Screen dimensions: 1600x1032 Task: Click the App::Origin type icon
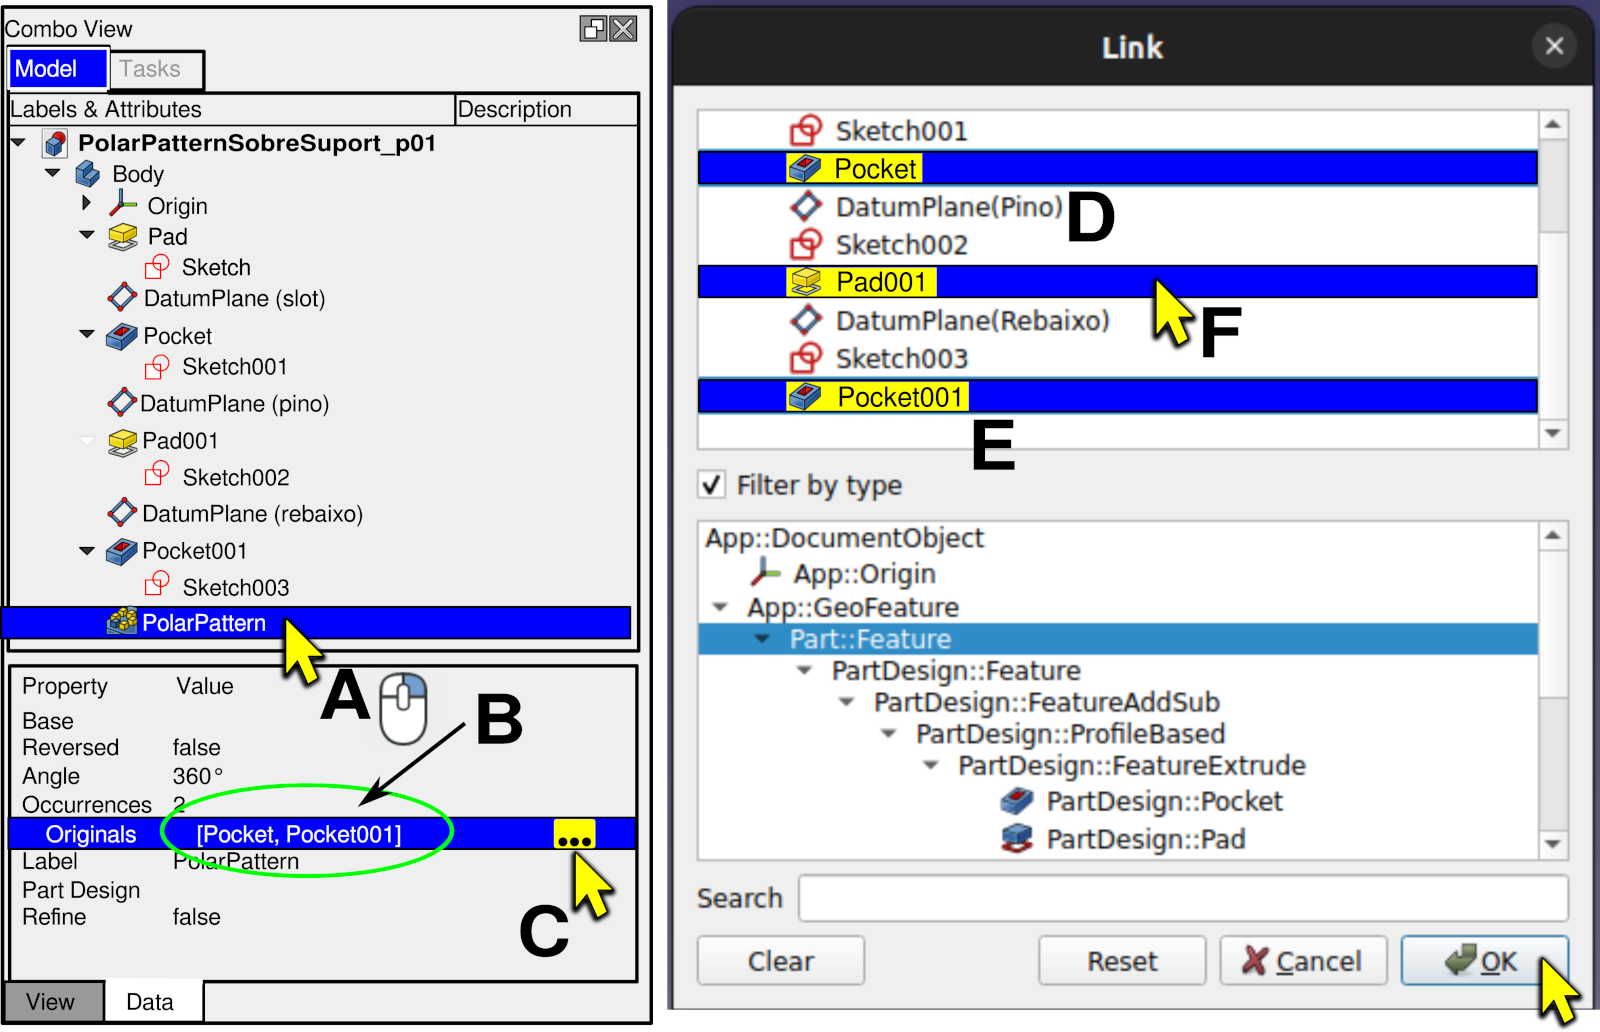coord(766,572)
